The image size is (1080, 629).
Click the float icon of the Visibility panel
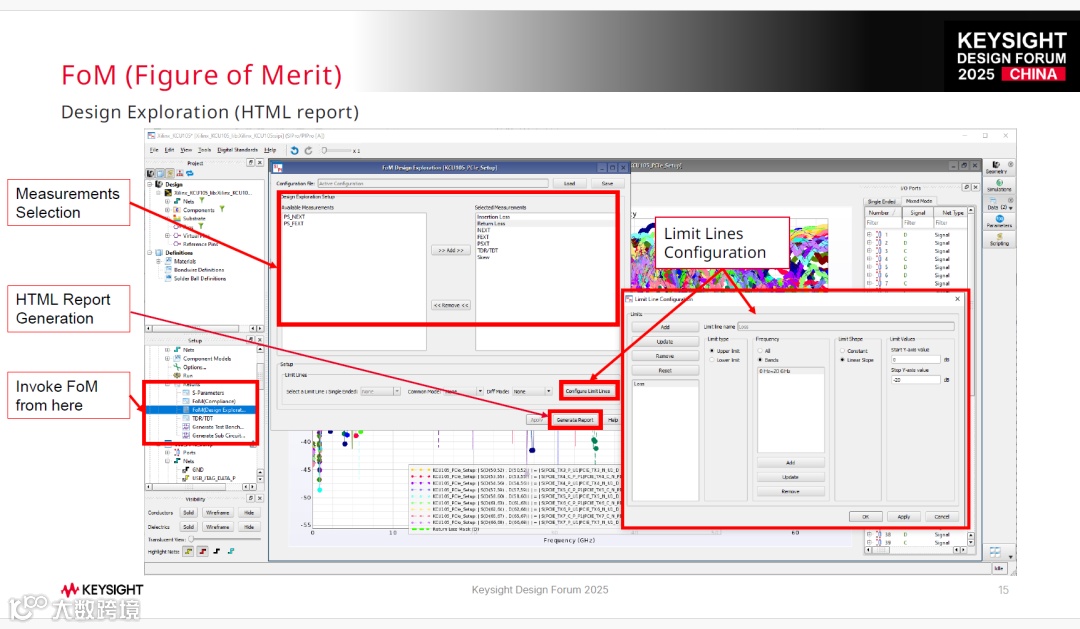click(251, 498)
